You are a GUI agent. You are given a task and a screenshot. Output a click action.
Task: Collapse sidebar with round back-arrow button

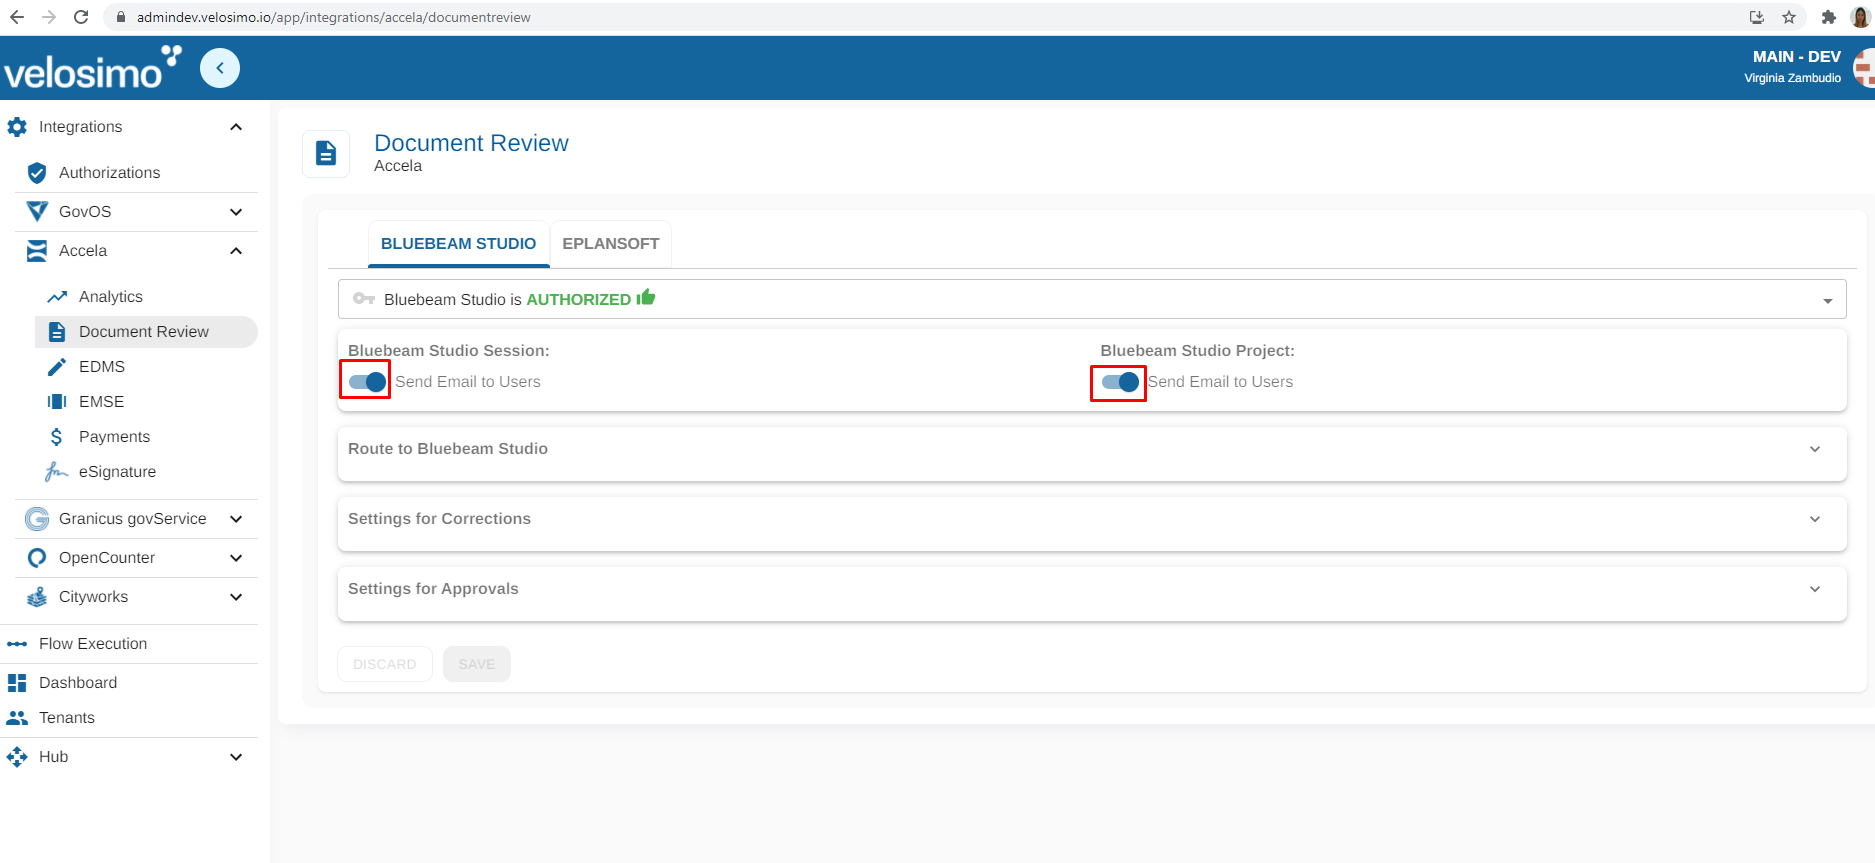(220, 68)
